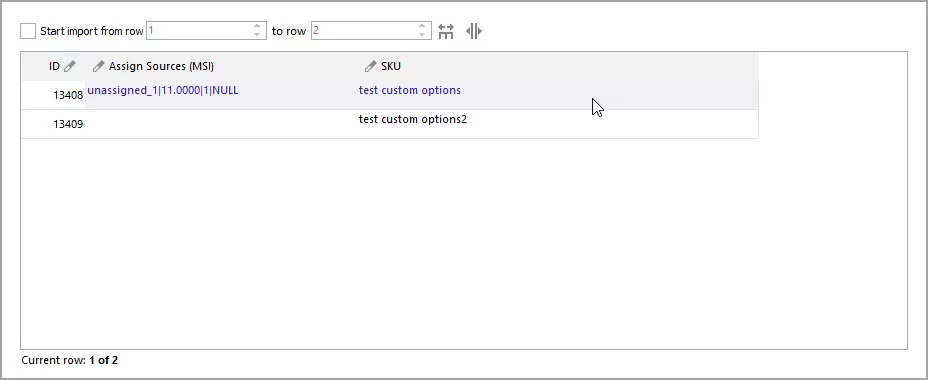Click the fit-columns-width icon beside the to row field
This screenshot has width=928, height=380.
[x=446, y=31]
